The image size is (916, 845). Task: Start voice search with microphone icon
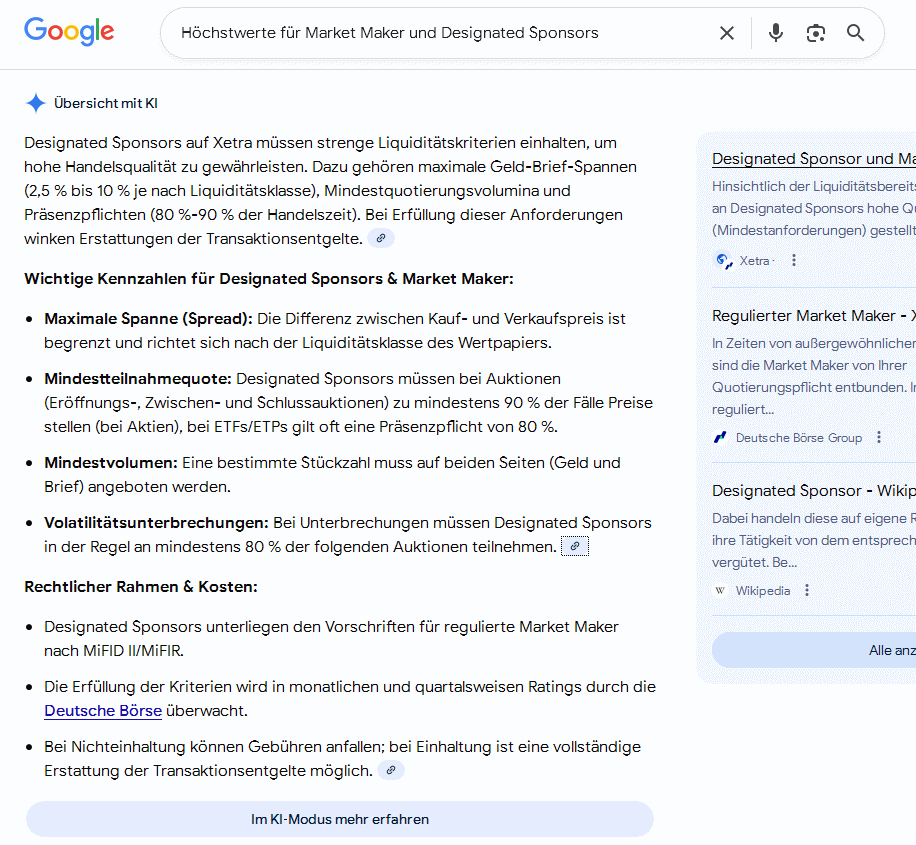click(776, 33)
